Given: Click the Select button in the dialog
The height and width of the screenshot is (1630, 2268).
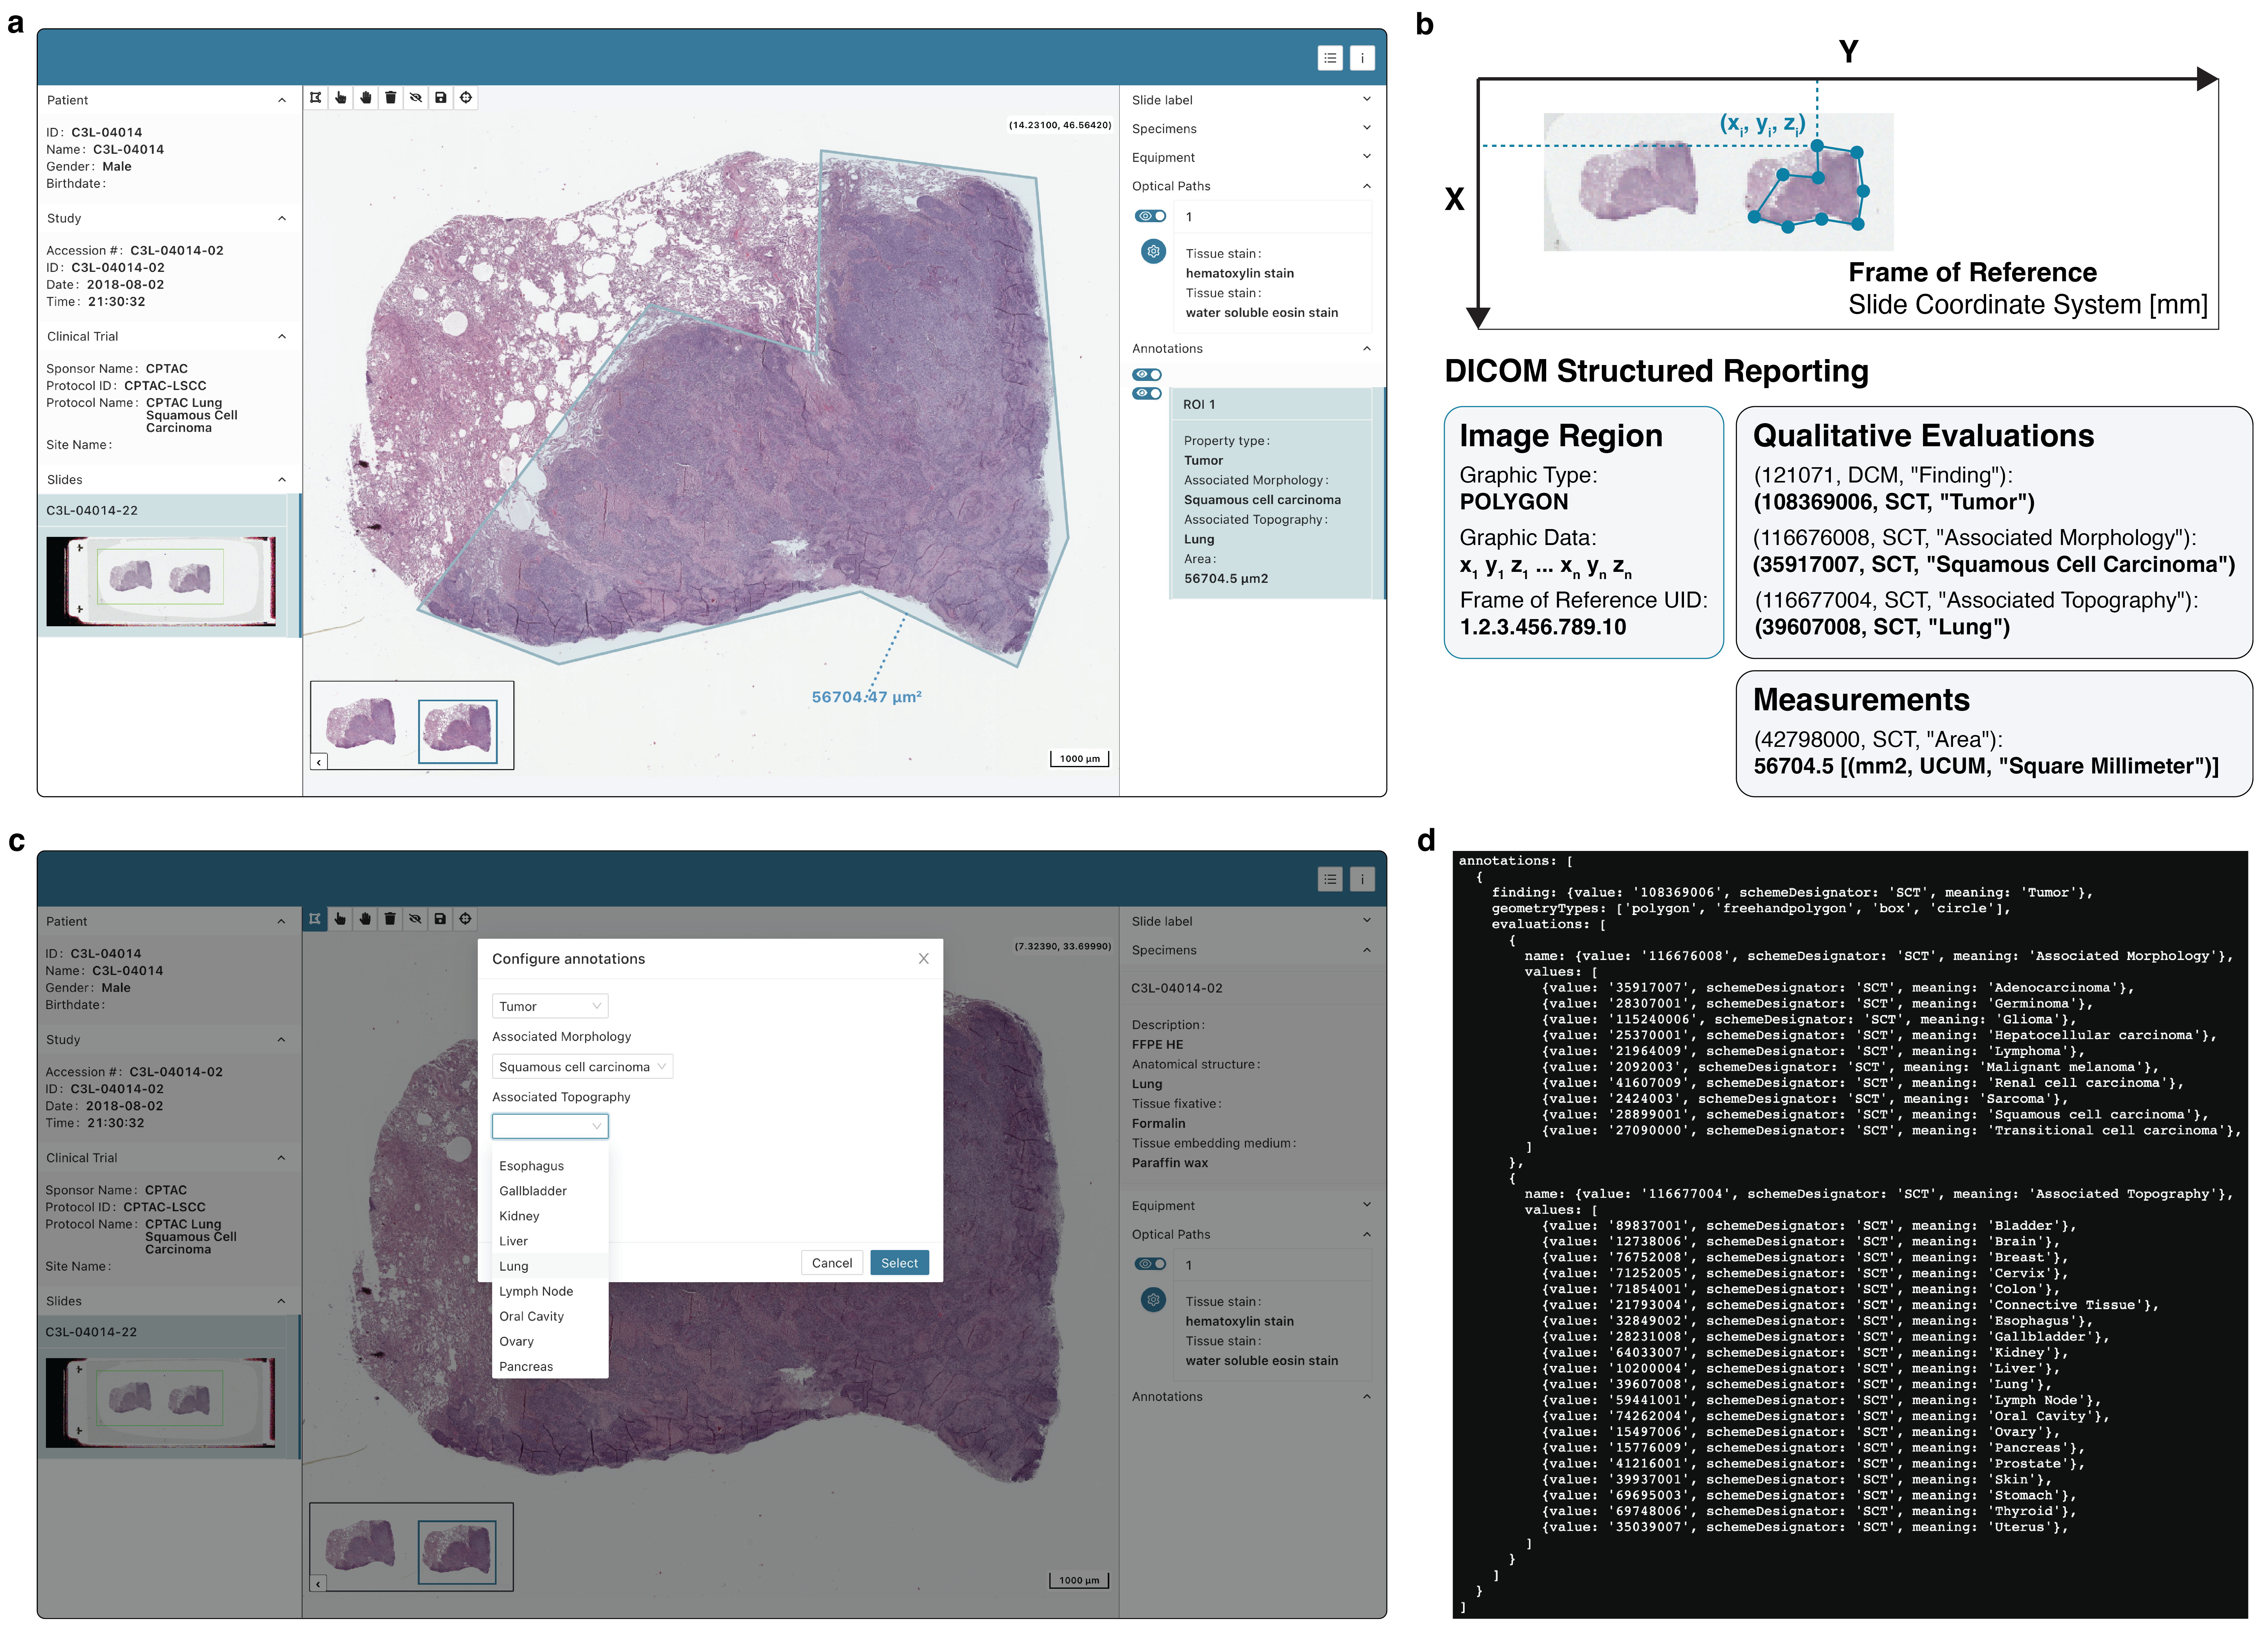Looking at the screenshot, I should (899, 1263).
